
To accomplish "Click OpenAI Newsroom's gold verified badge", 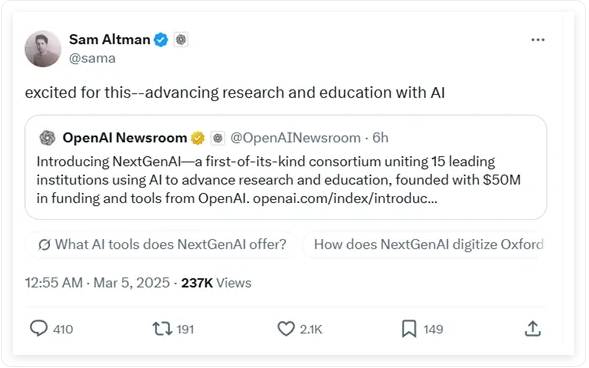I will 198,138.
